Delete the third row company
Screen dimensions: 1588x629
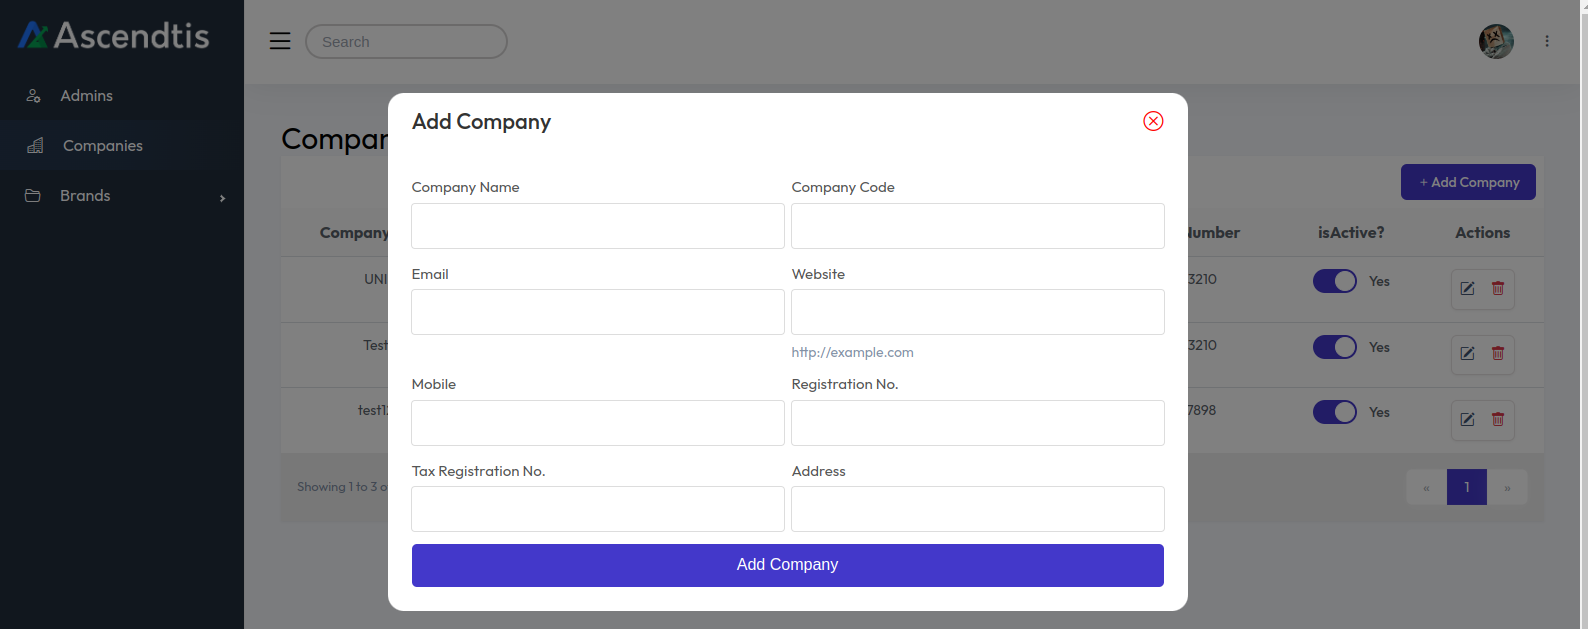(1498, 420)
